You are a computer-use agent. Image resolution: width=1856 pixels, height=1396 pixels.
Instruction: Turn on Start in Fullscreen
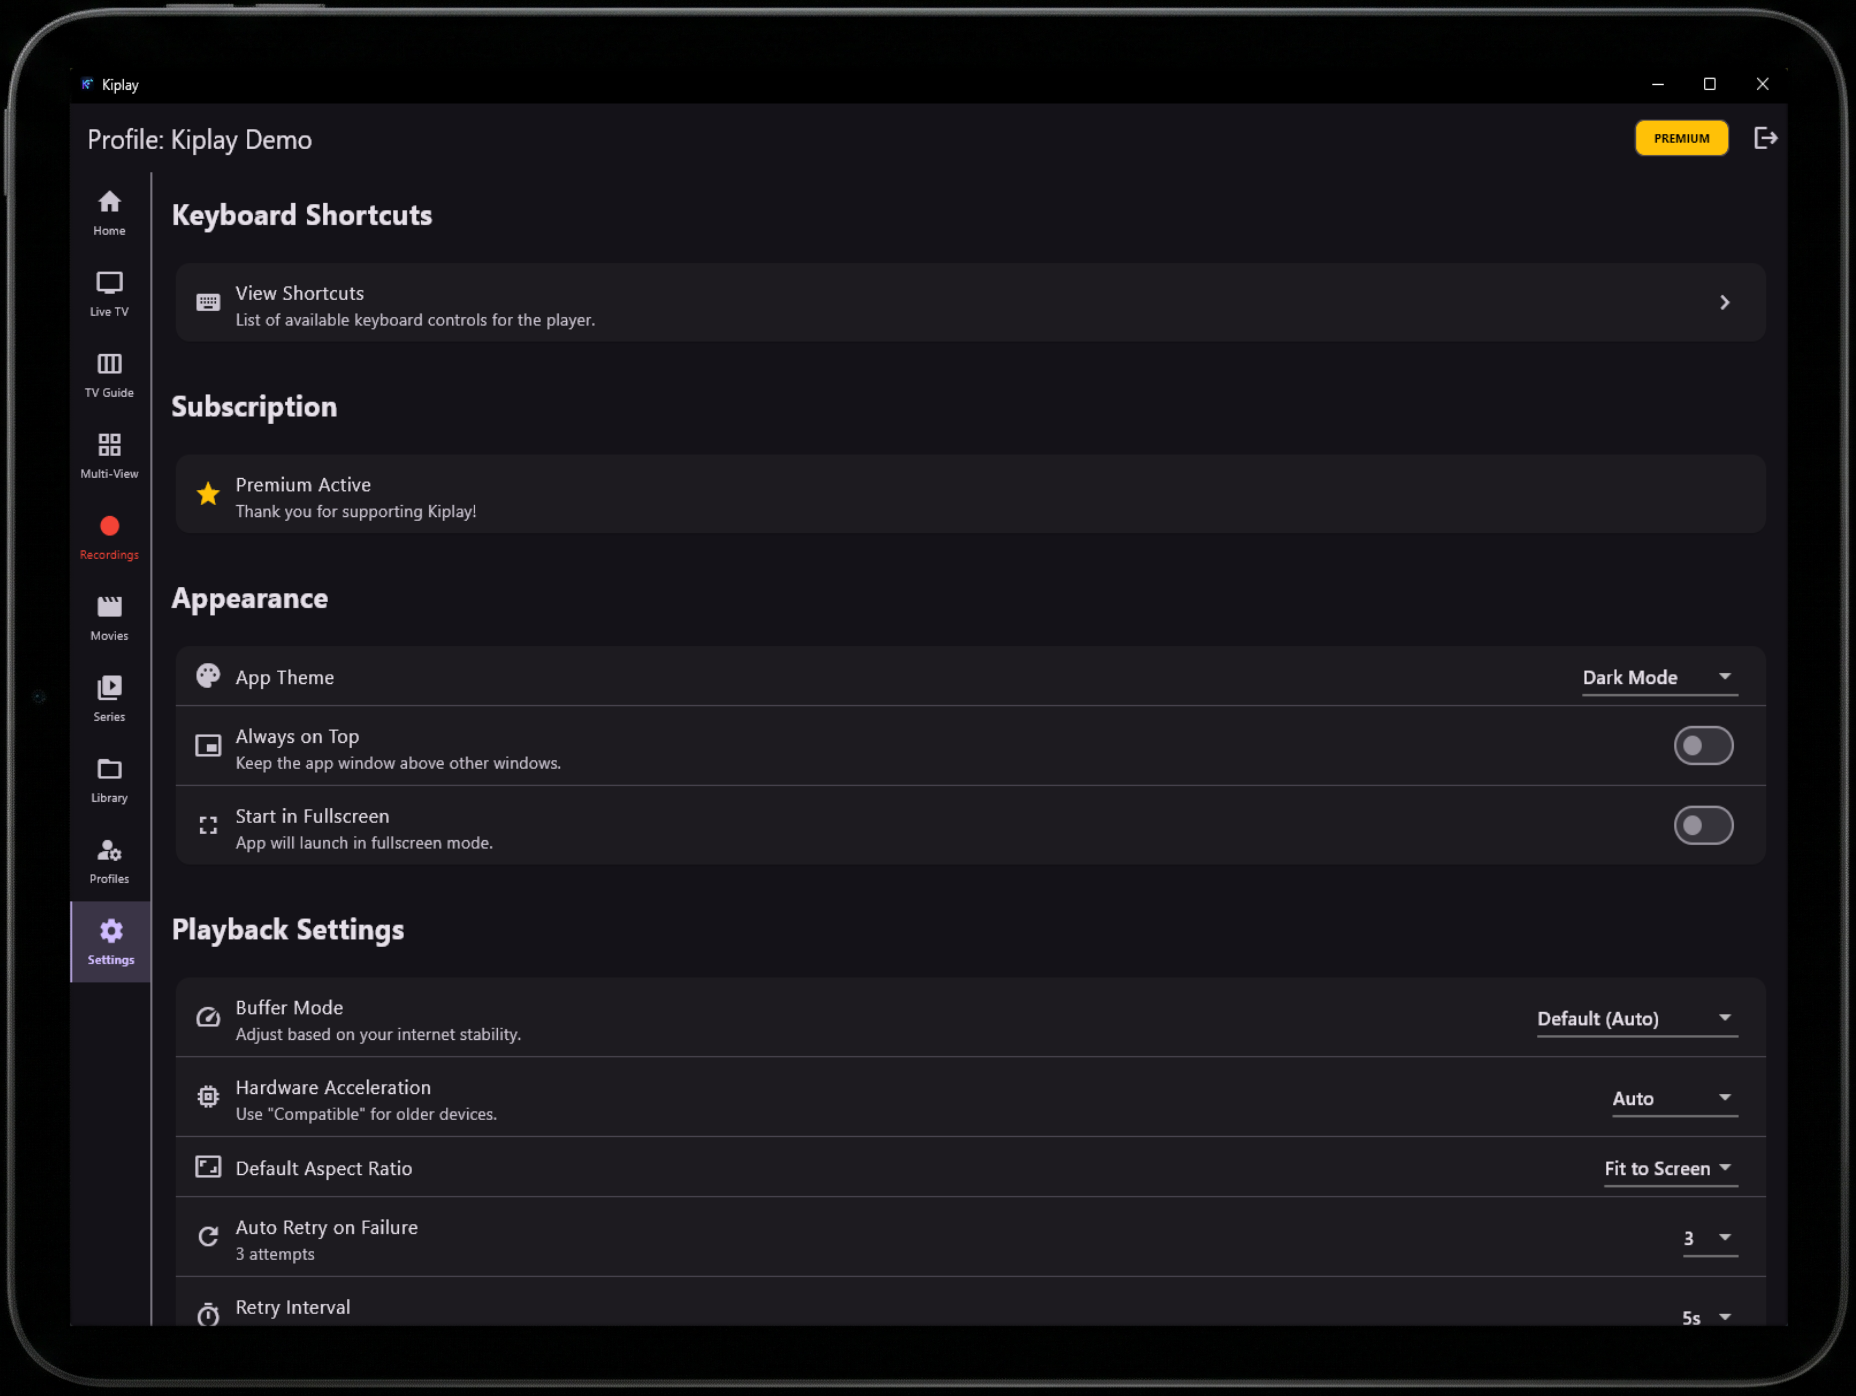1703,825
